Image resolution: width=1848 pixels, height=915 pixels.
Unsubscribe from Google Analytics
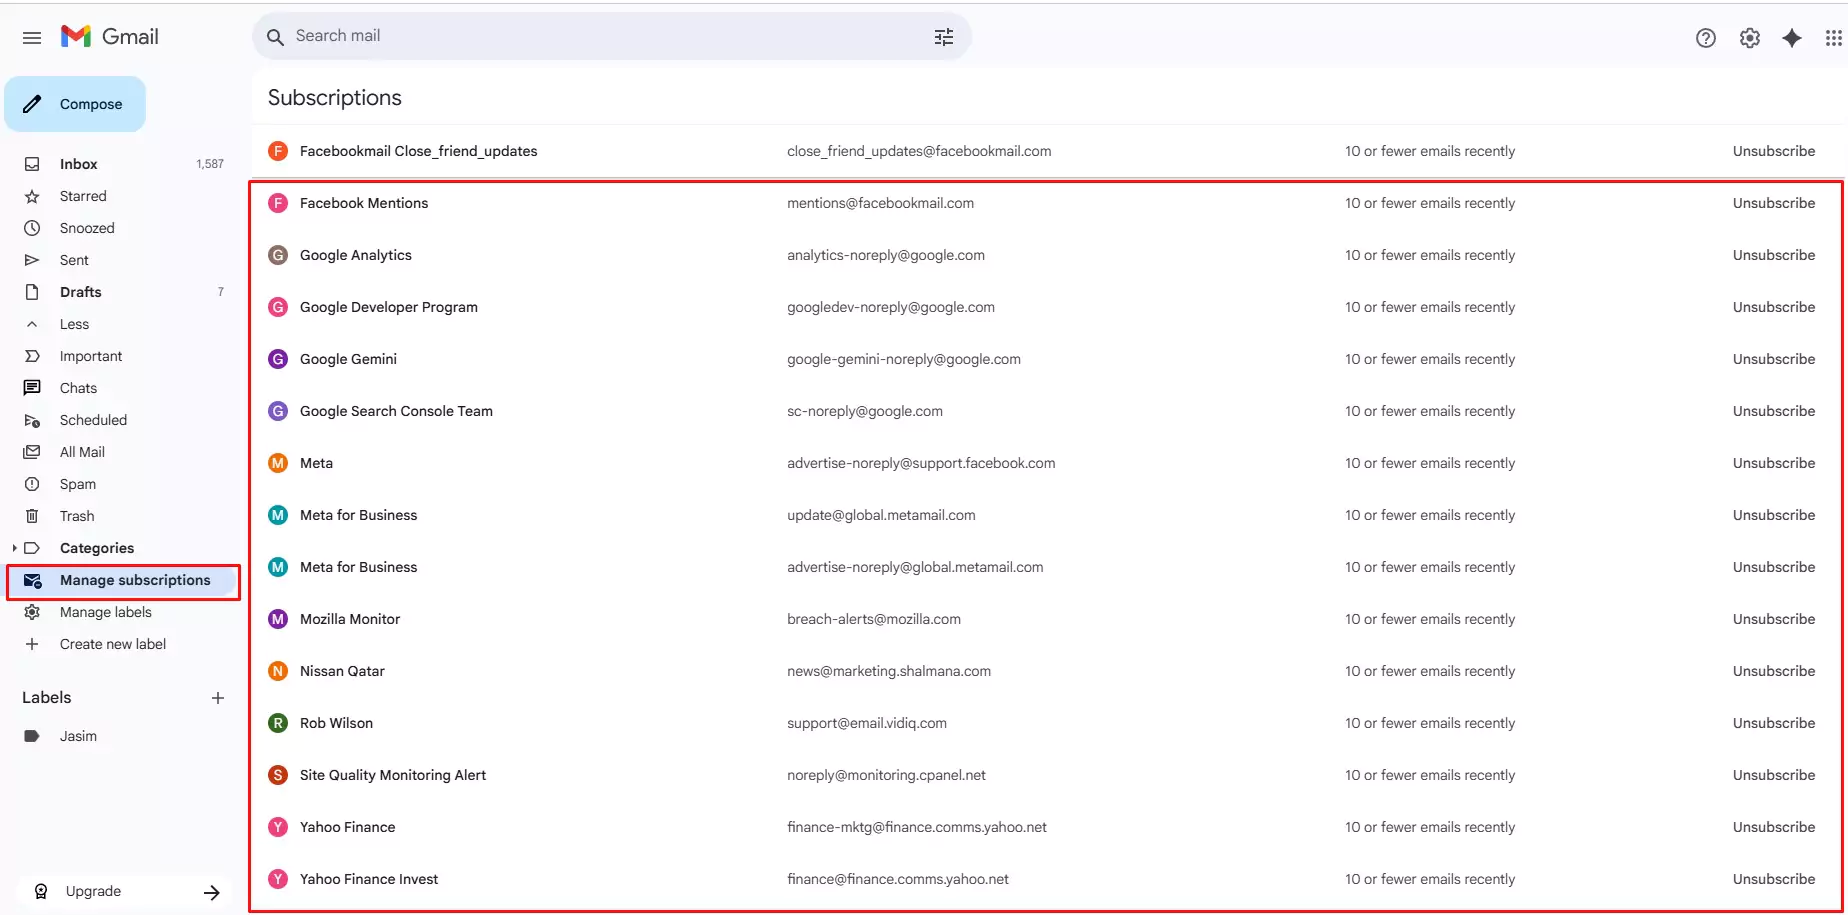point(1774,255)
